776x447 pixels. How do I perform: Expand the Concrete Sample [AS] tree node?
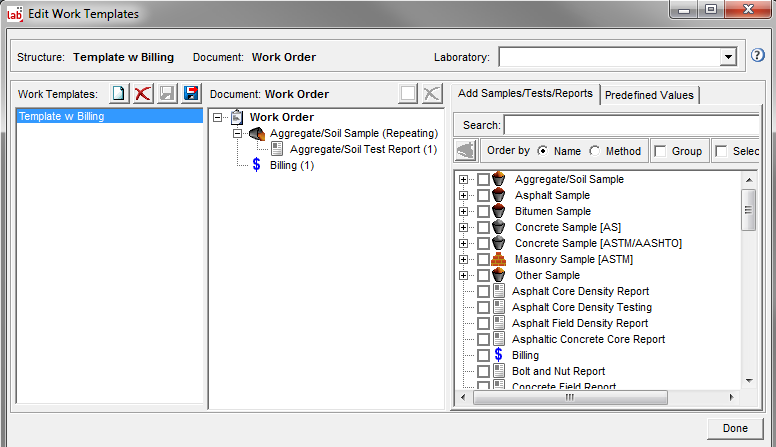(463, 227)
